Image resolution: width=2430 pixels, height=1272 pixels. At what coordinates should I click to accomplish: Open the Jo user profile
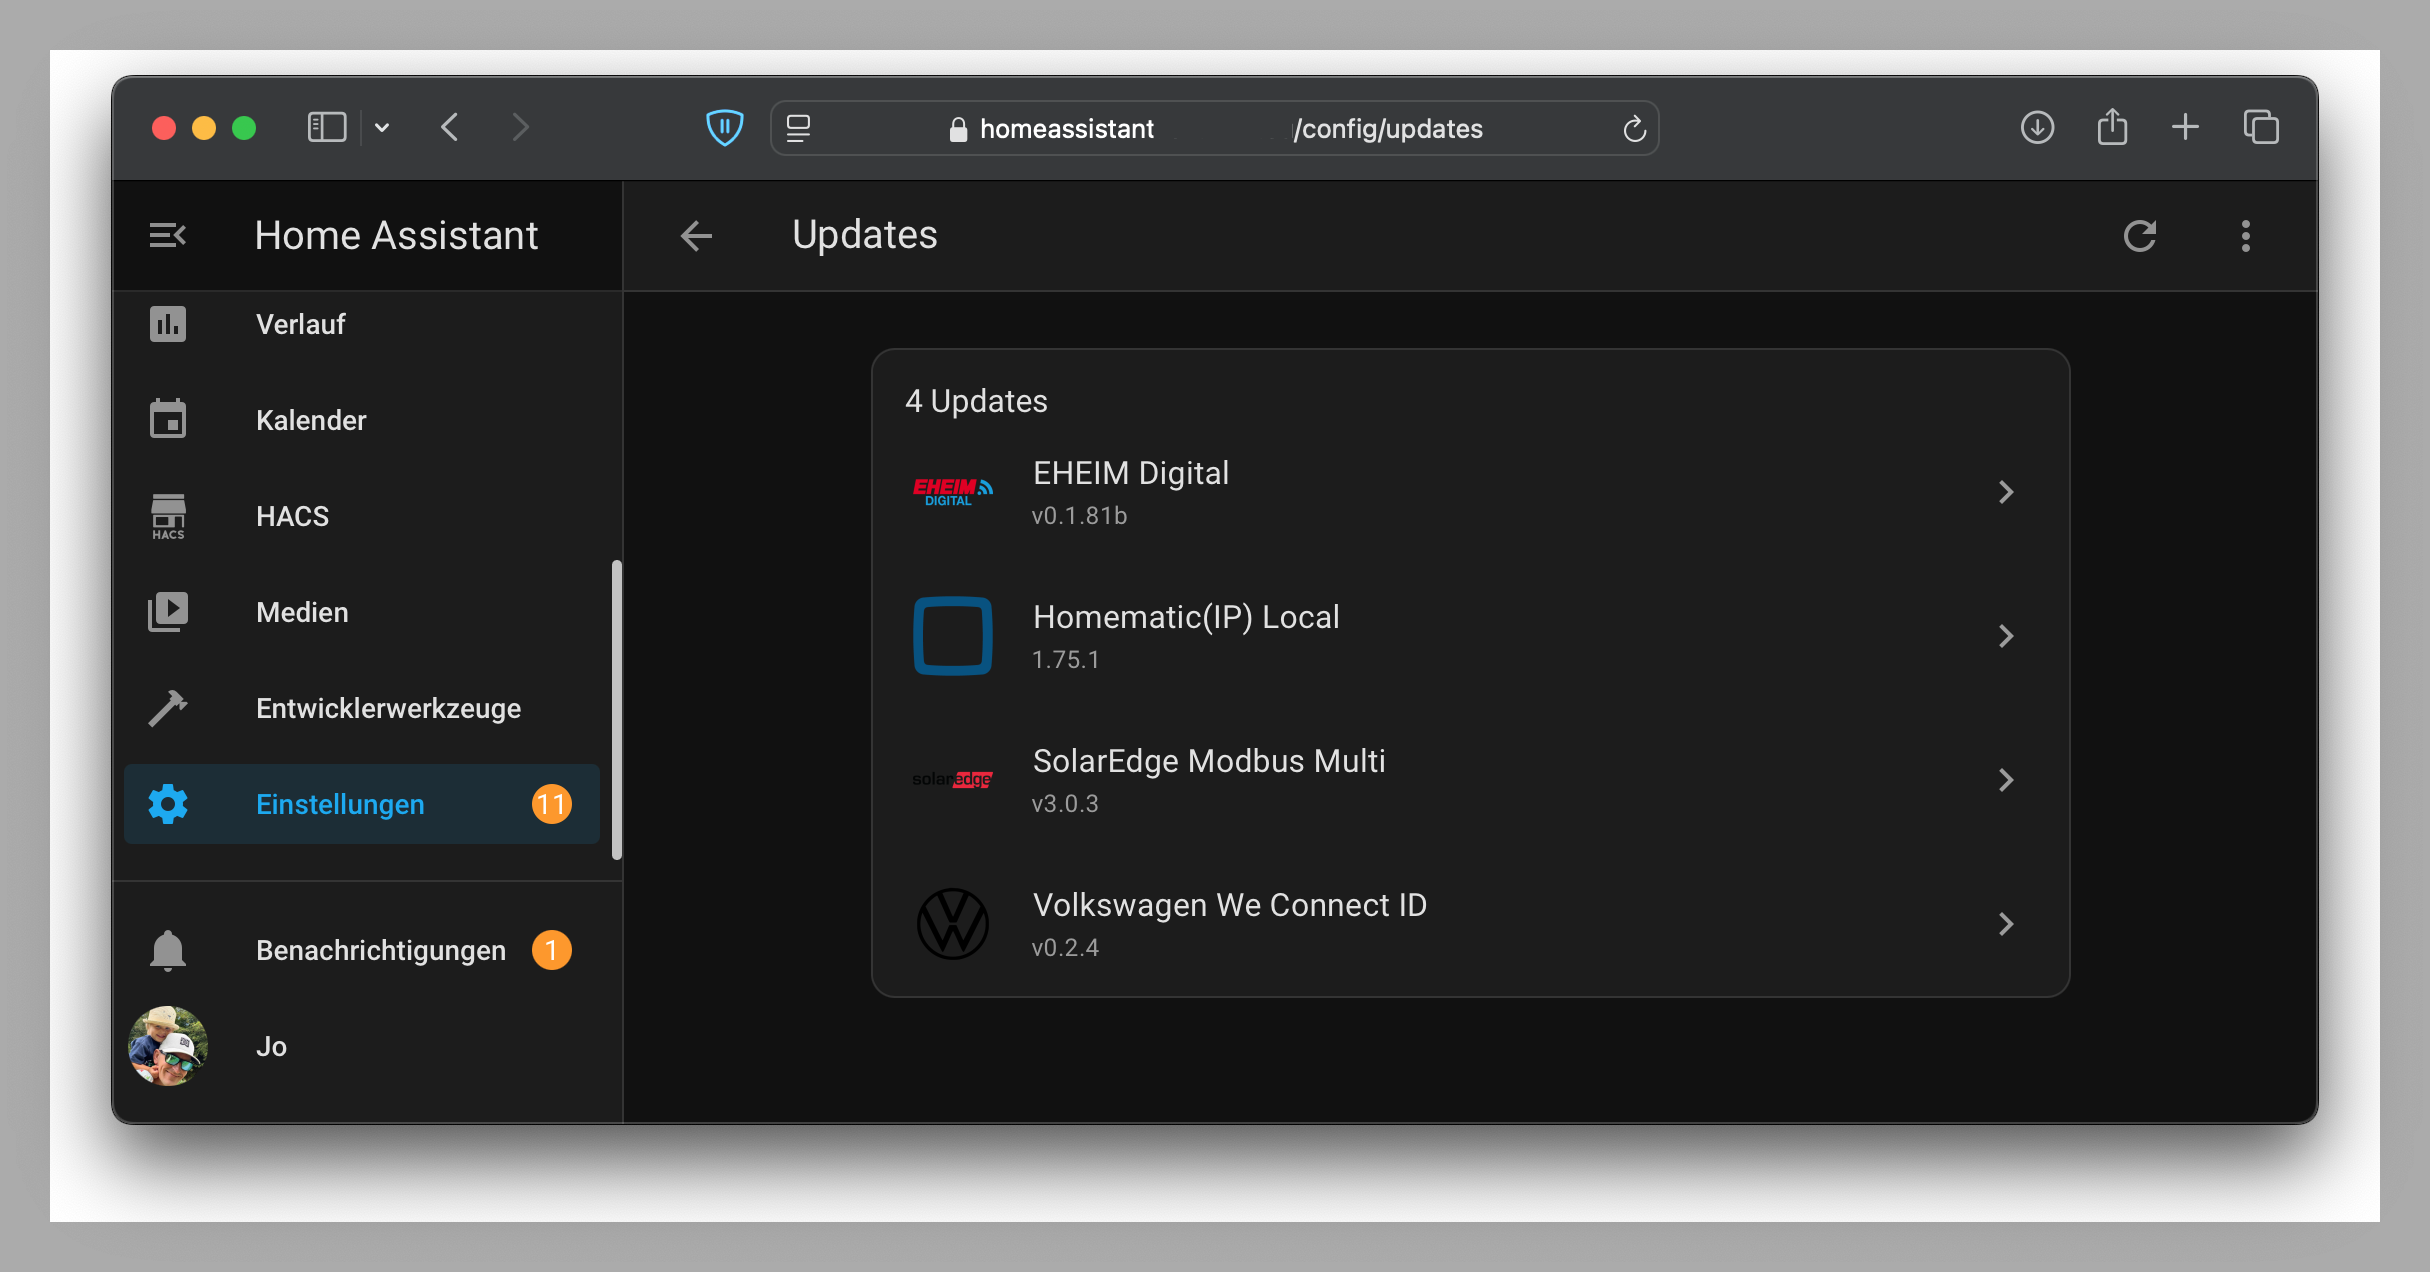168,1046
